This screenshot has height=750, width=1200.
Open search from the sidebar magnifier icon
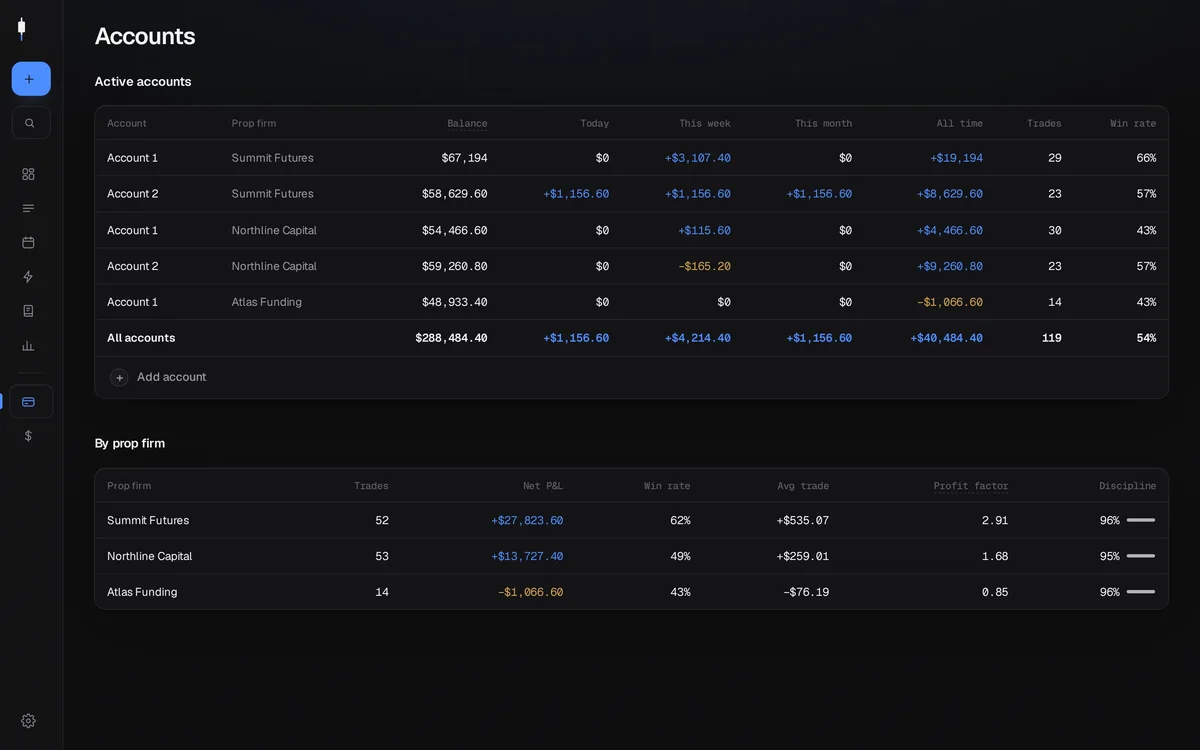click(x=31, y=123)
